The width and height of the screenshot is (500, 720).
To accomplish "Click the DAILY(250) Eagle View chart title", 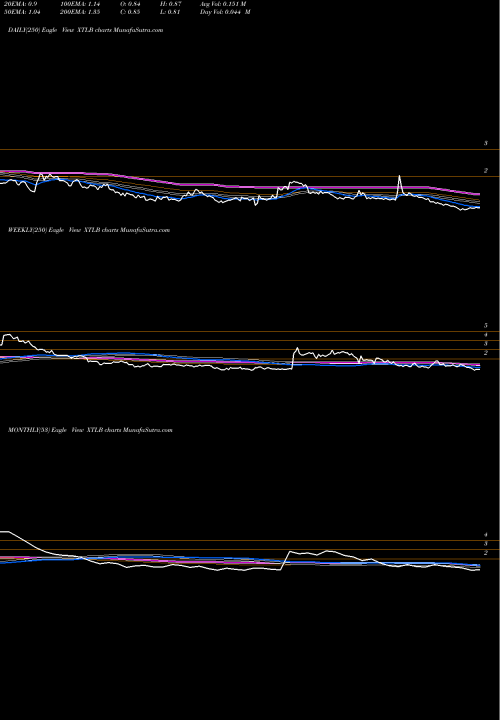I will pyautogui.click(x=85, y=30).
